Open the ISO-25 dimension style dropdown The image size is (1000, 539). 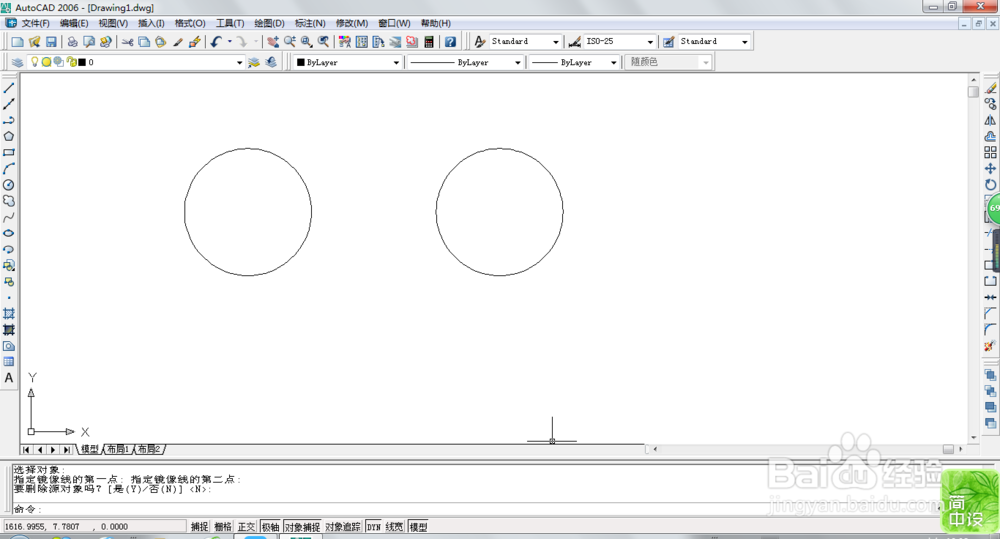(x=650, y=41)
